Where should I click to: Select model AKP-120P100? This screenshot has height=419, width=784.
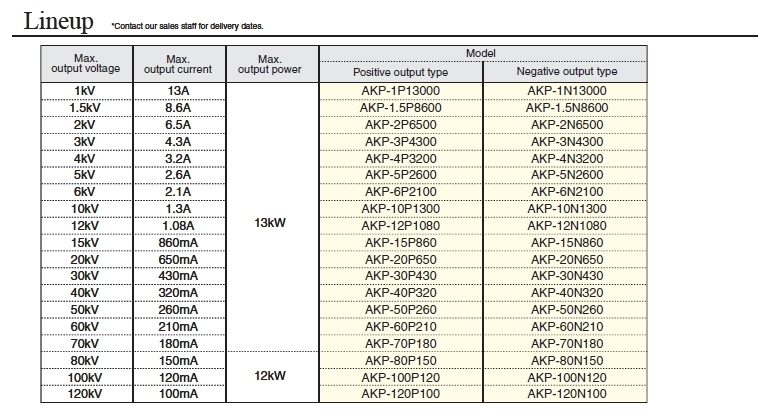click(400, 394)
